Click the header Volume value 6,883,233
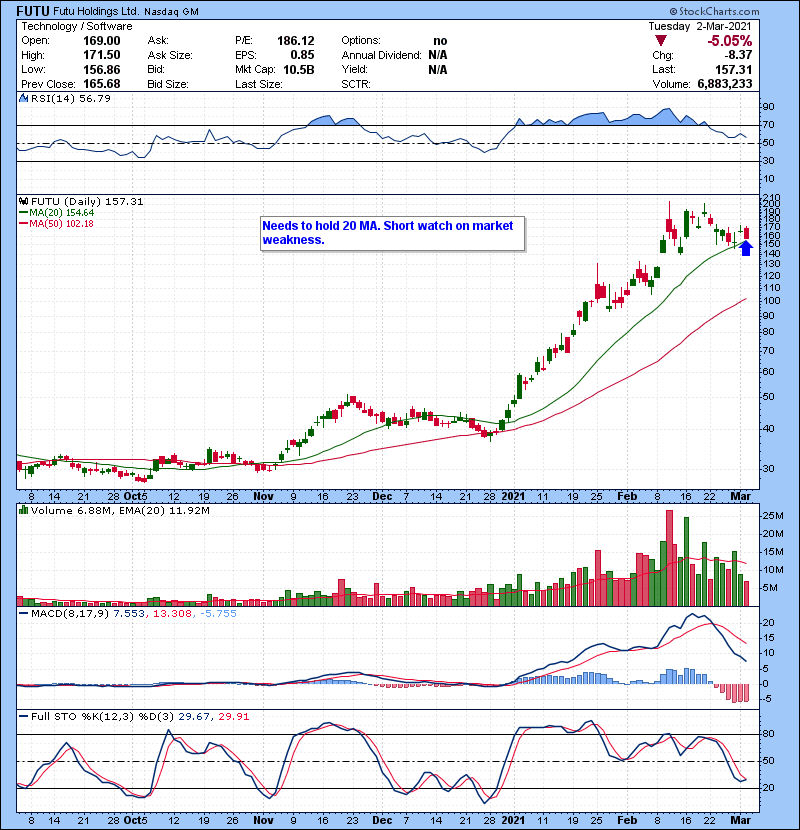Viewport: 800px width, 830px height. coord(725,84)
